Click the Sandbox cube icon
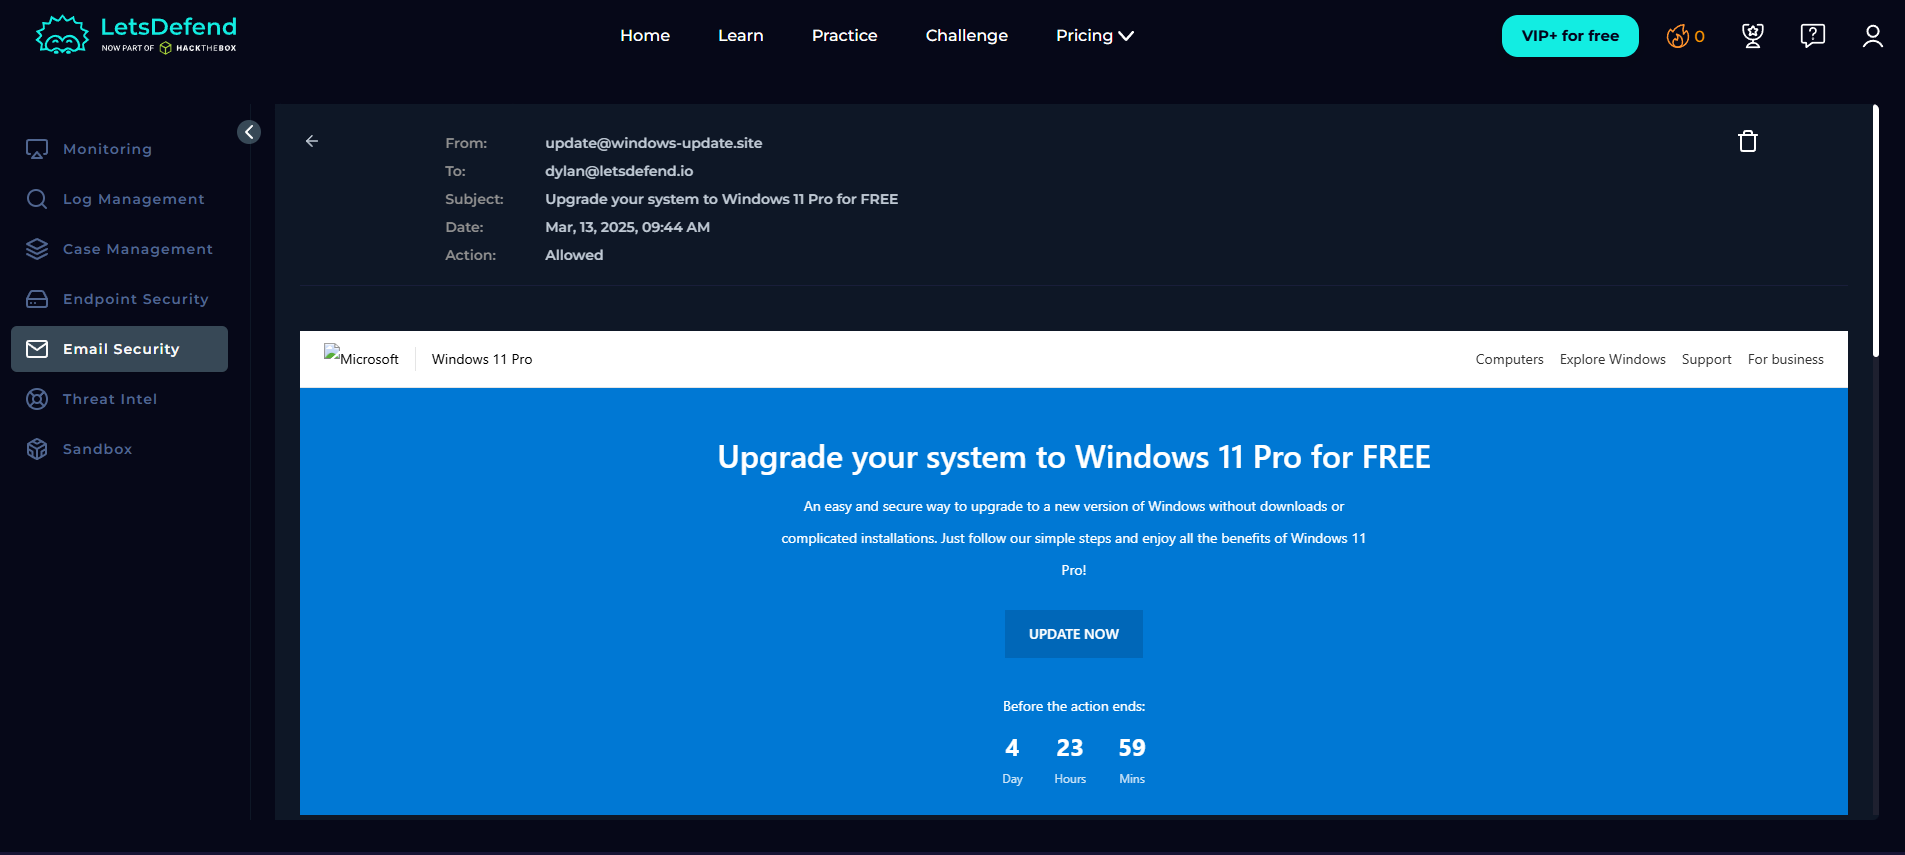The width and height of the screenshot is (1905, 855). 37,449
